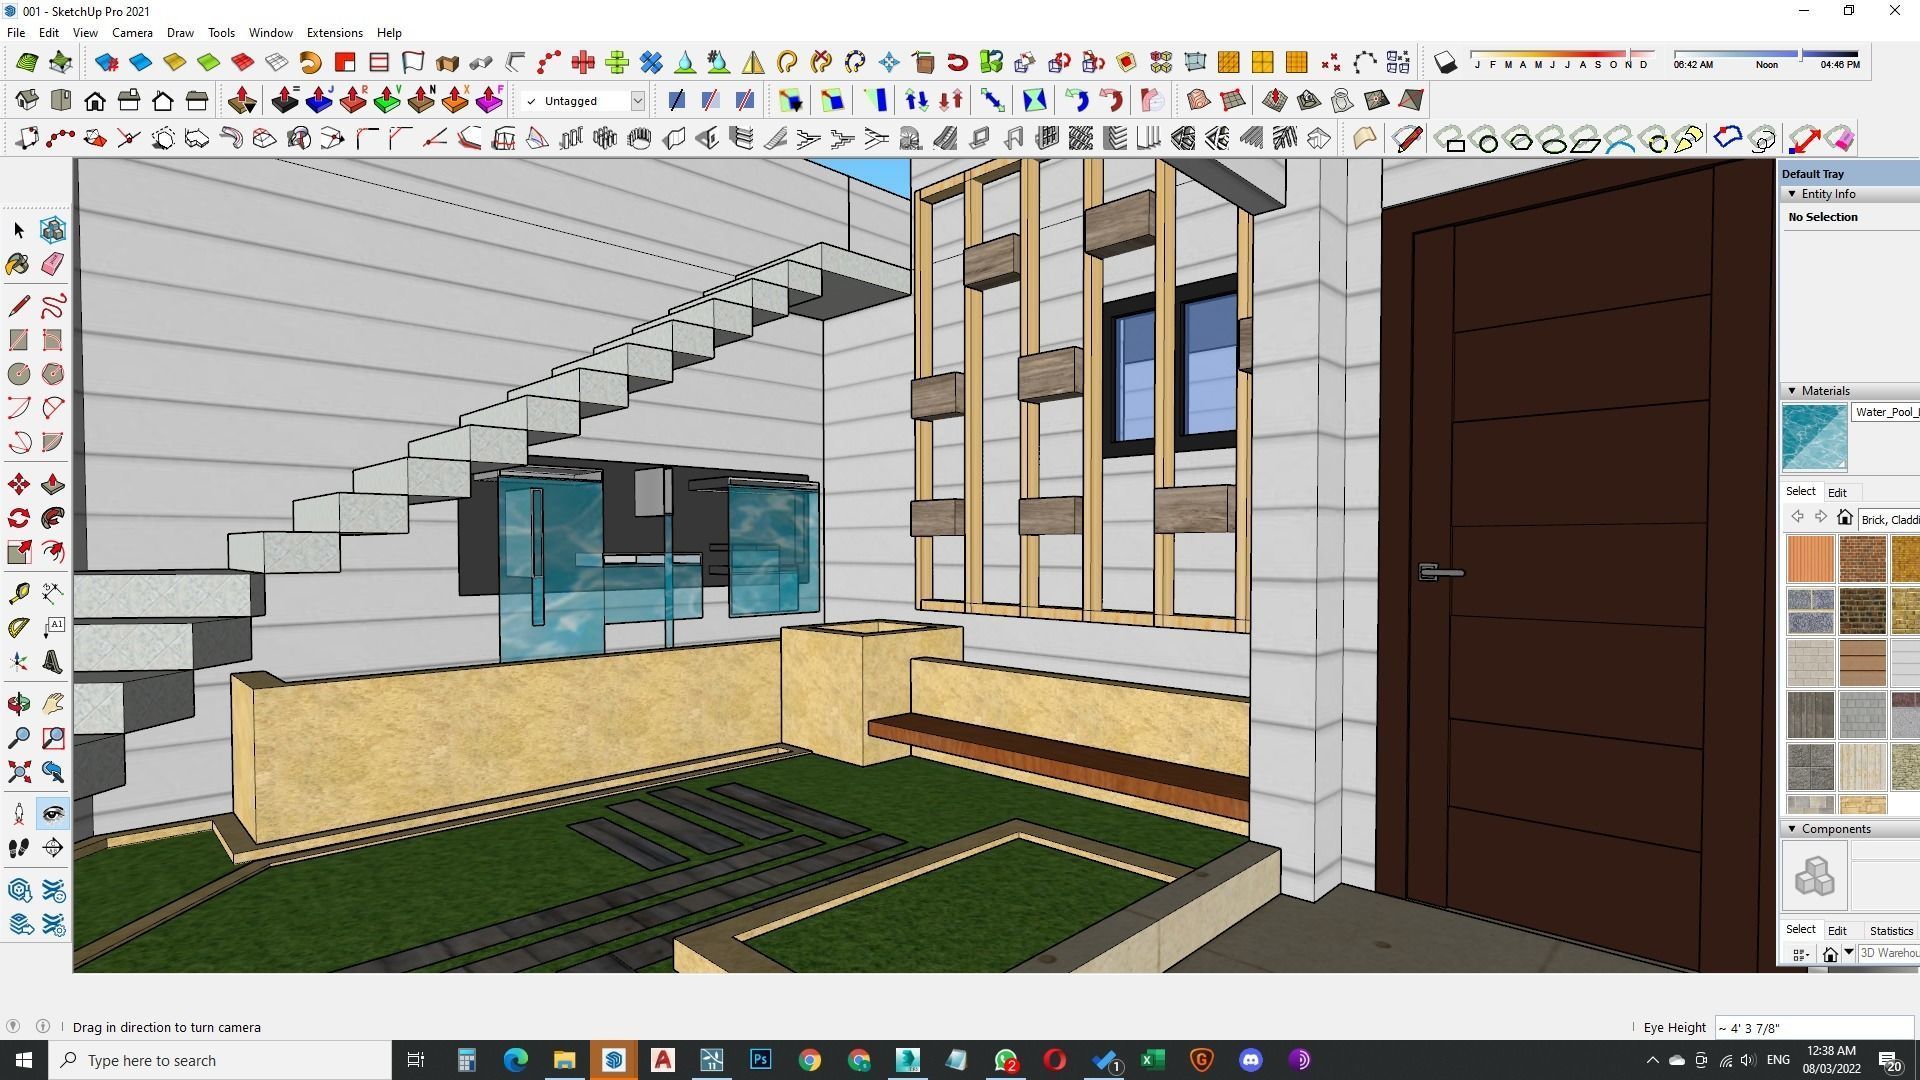Open the Camera menu
This screenshot has height=1080, width=1920.
[x=132, y=33]
